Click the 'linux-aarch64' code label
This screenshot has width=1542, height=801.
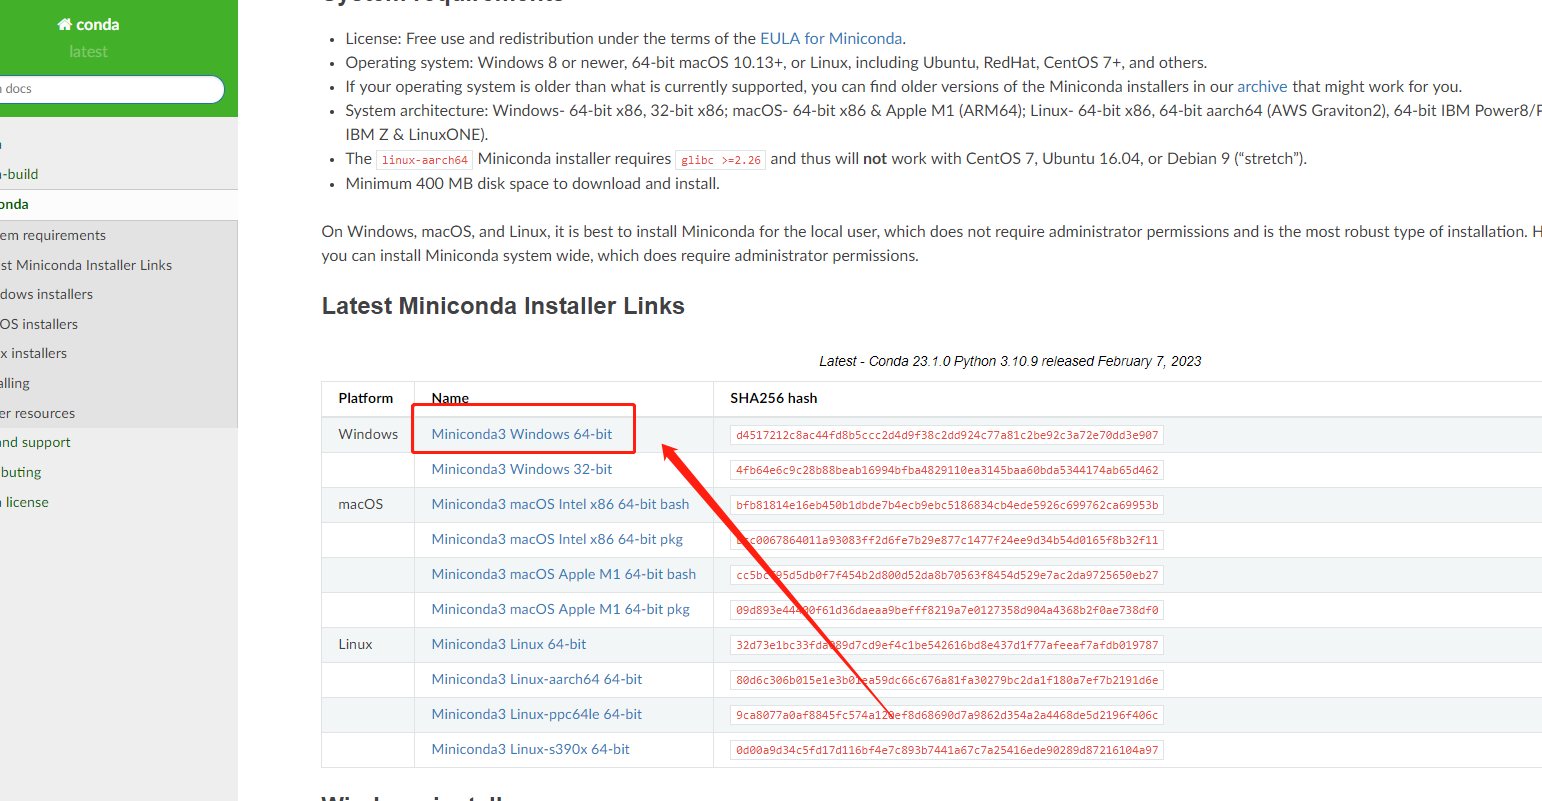click(x=425, y=160)
